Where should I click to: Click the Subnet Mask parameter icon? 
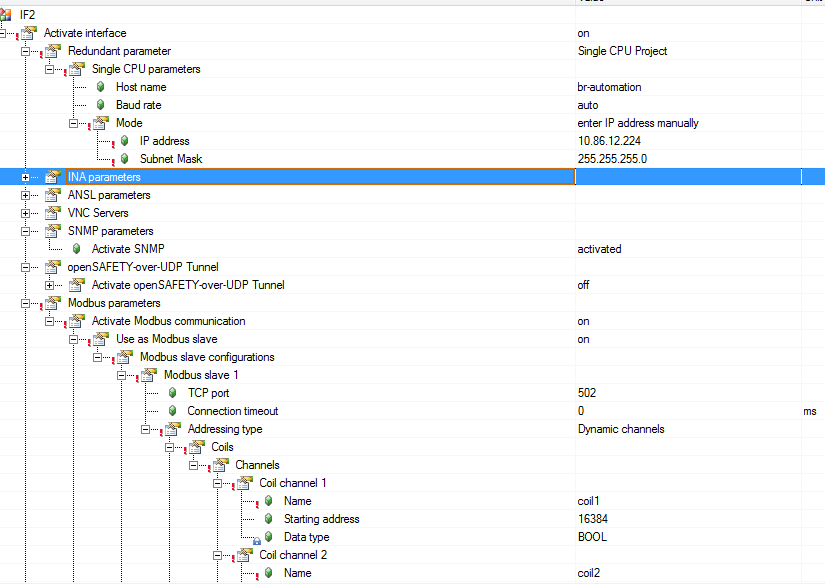[x=124, y=159]
